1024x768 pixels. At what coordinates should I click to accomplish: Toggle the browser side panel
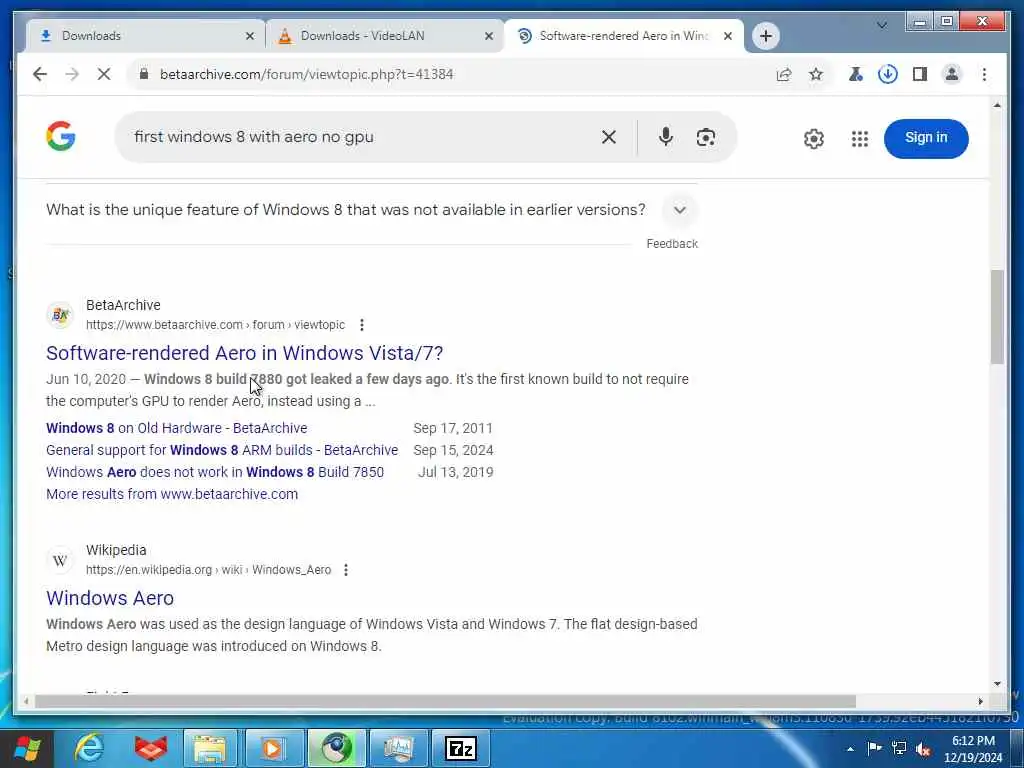(x=920, y=74)
